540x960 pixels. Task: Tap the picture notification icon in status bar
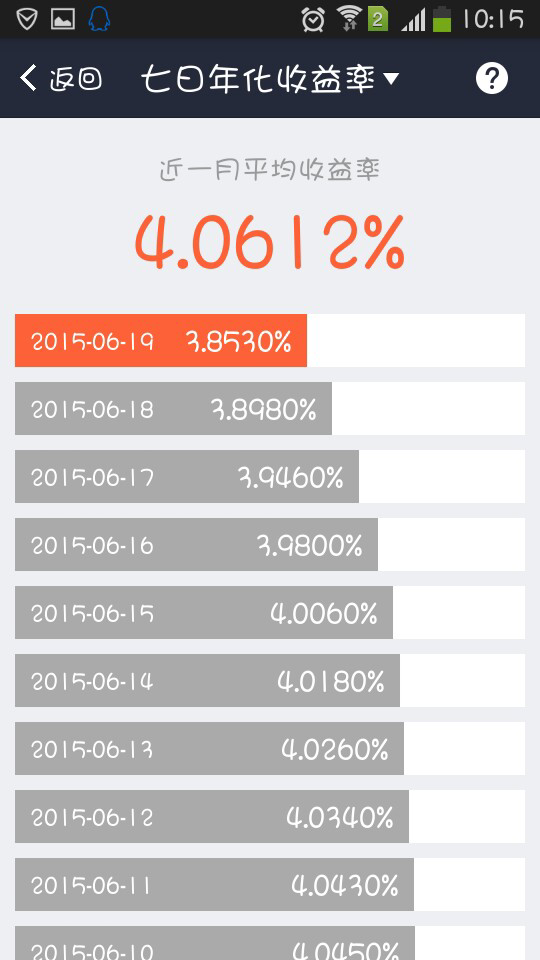[62, 19]
